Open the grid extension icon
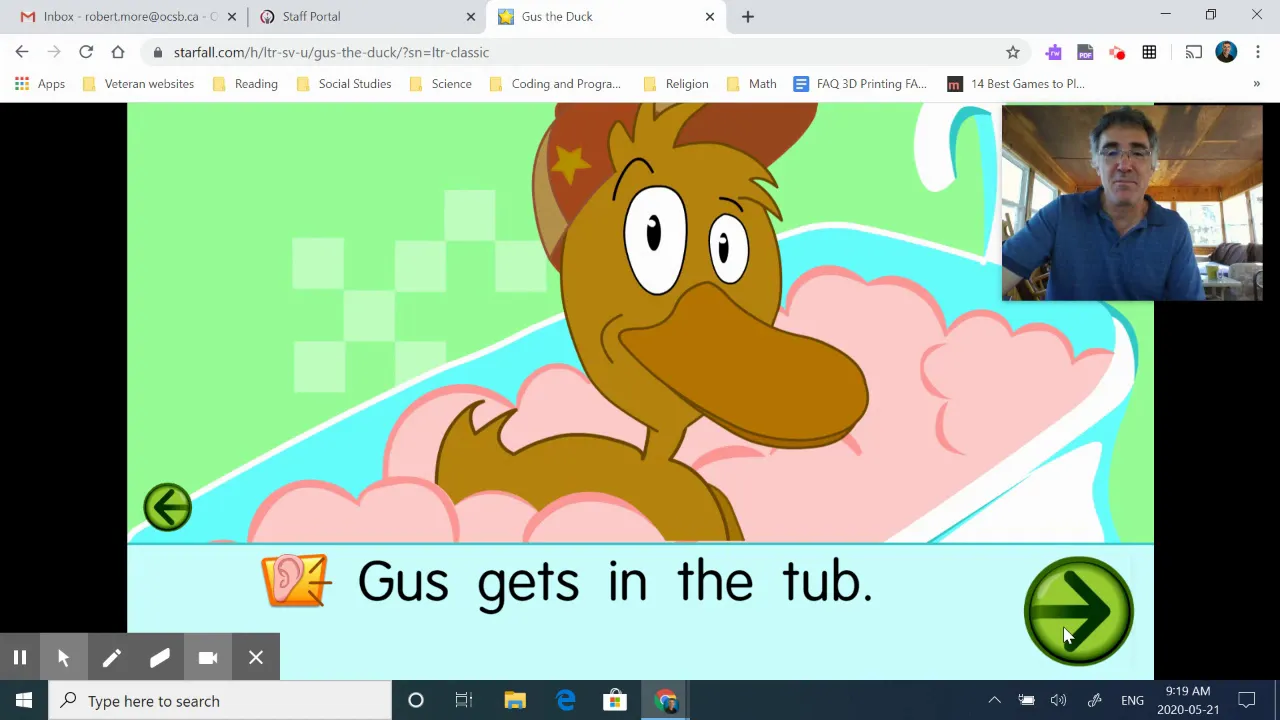Image resolution: width=1280 pixels, height=720 pixels. click(x=1149, y=52)
